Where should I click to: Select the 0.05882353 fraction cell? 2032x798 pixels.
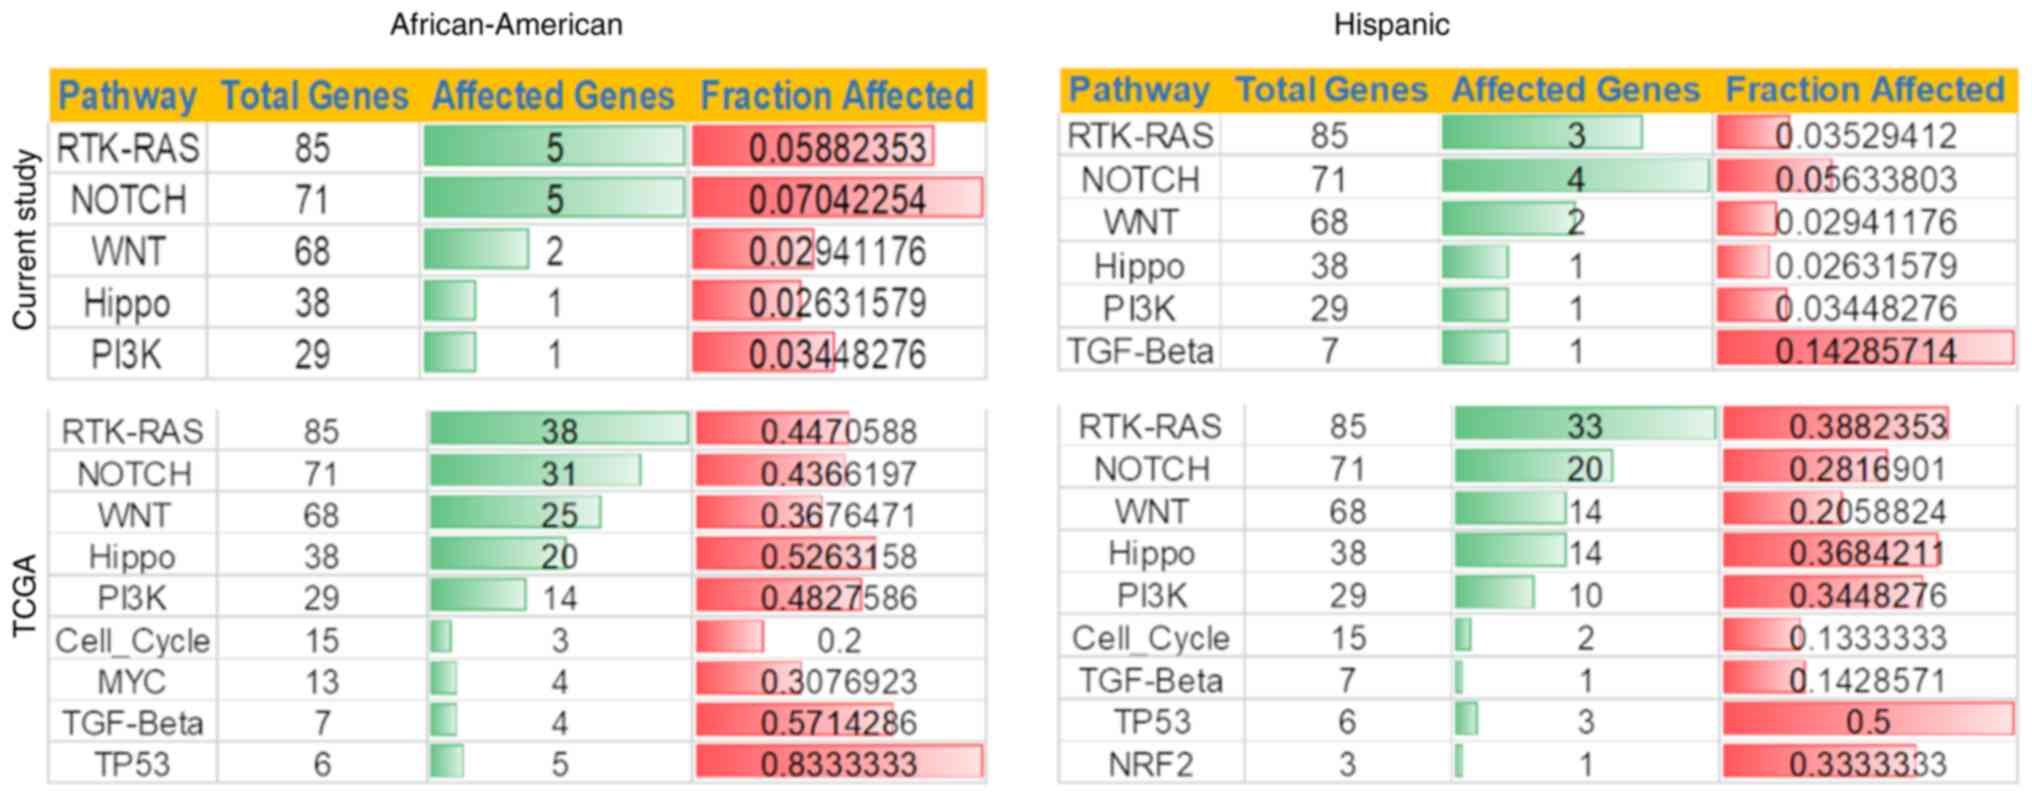click(x=837, y=148)
